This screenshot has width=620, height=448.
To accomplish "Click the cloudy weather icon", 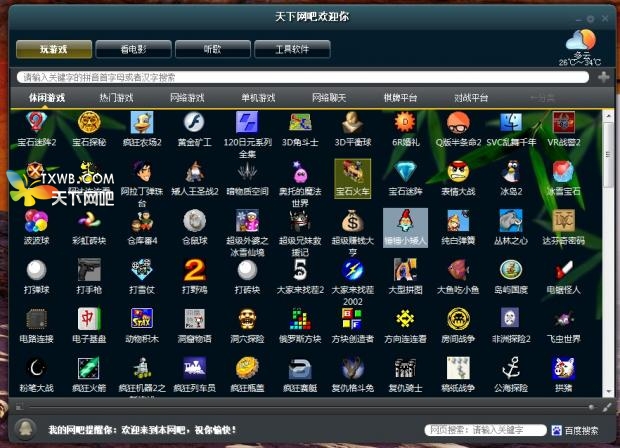I will tap(580, 40).
